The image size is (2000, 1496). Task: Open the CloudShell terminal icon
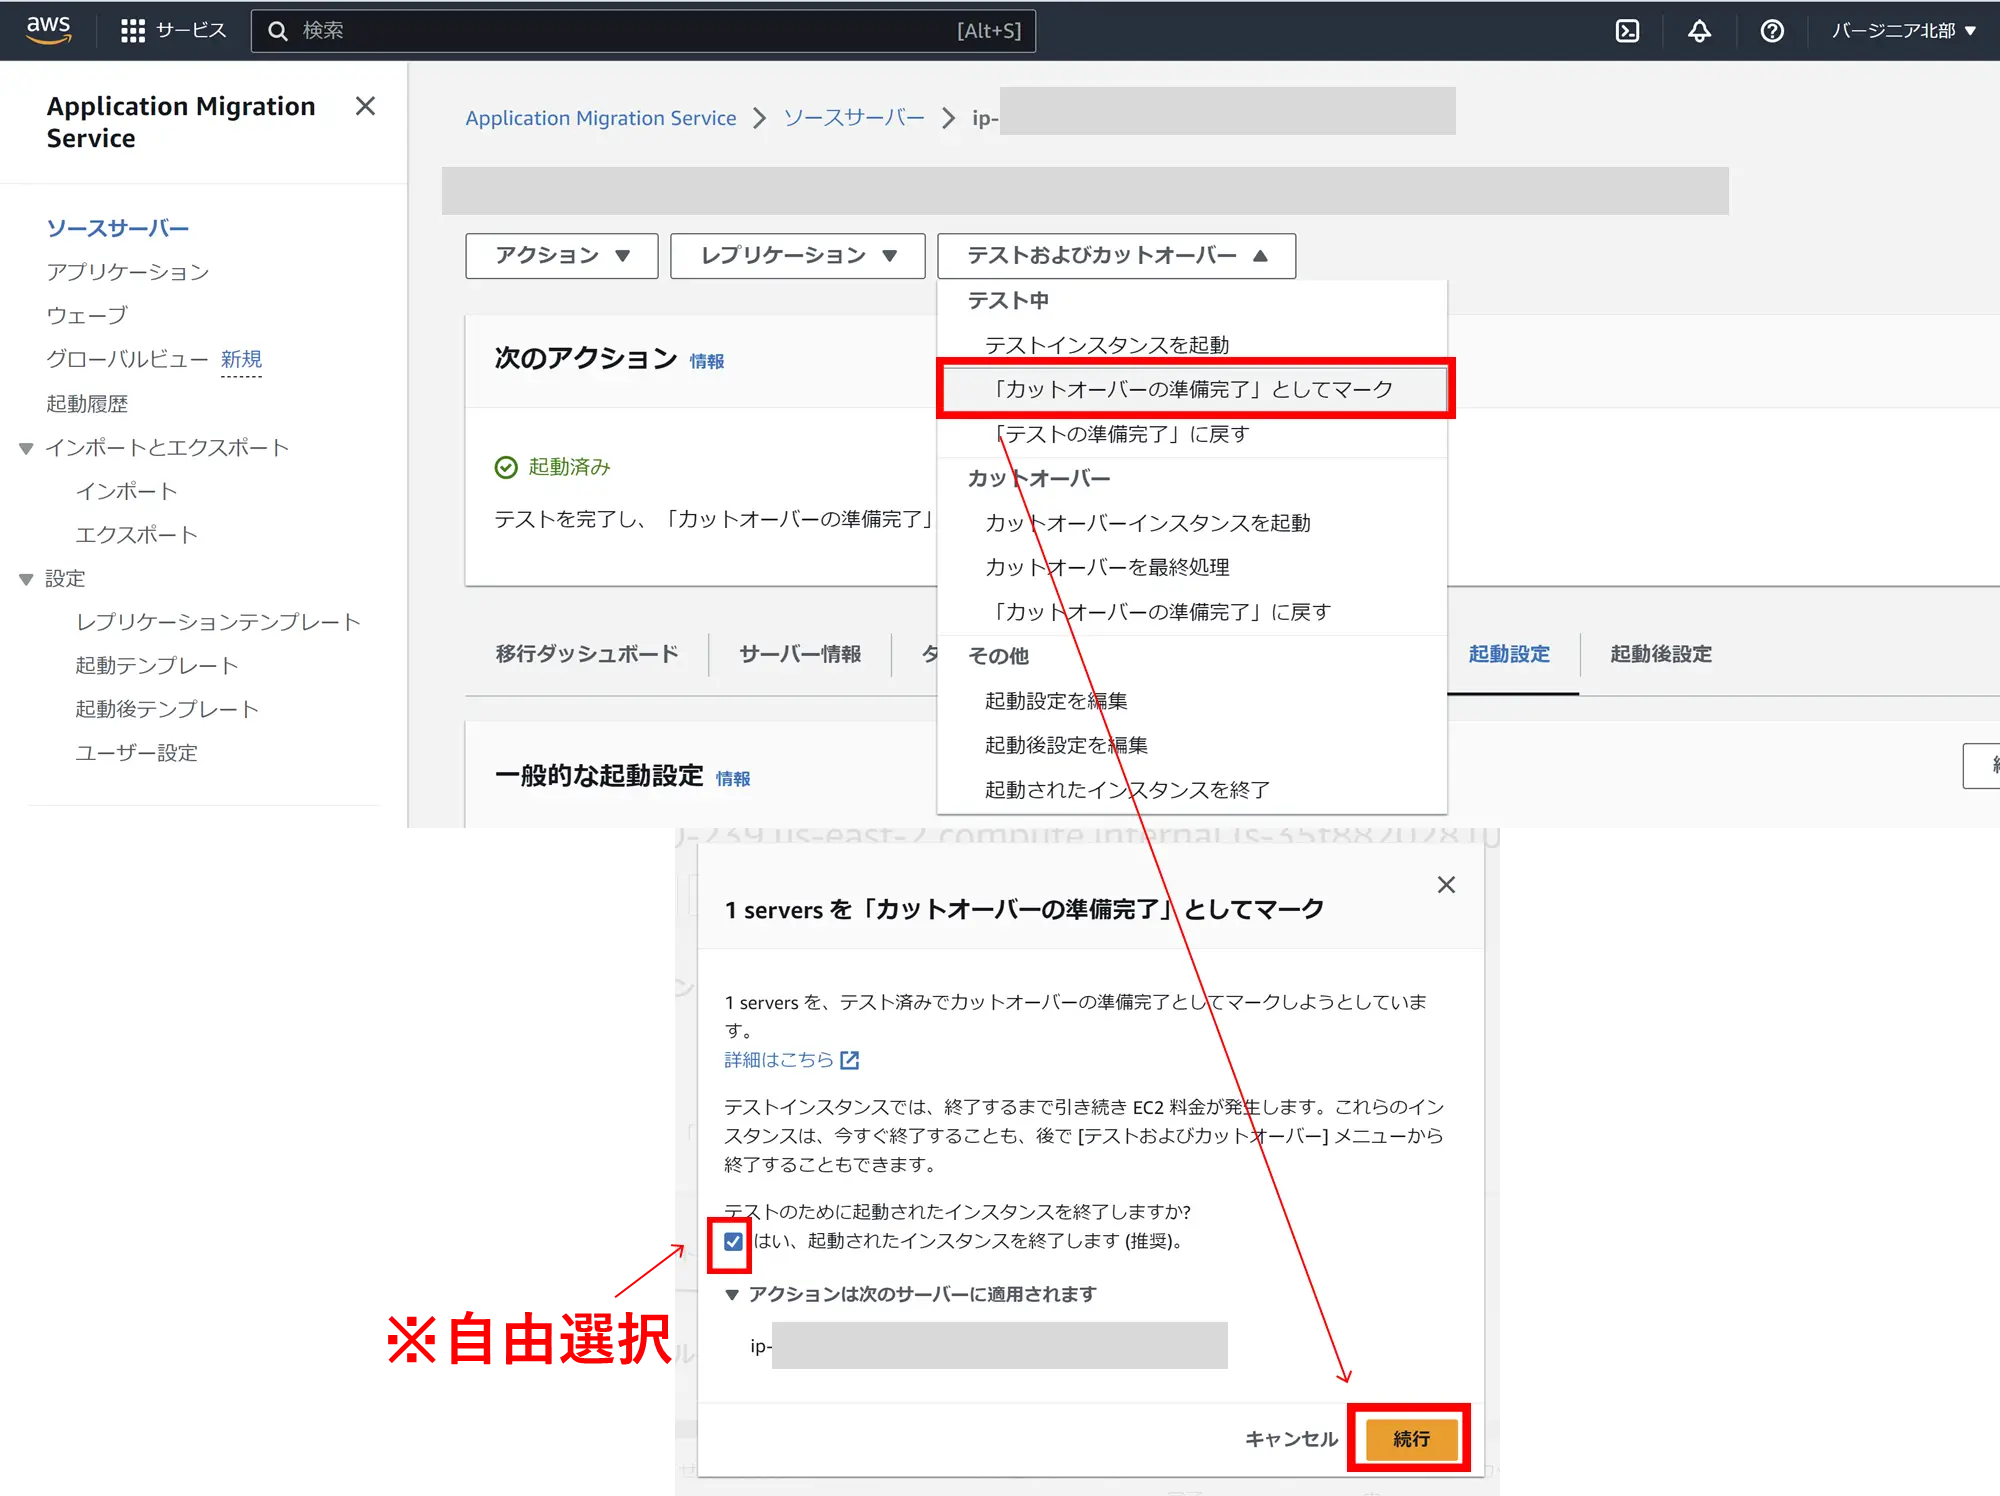pos(1627,31)
